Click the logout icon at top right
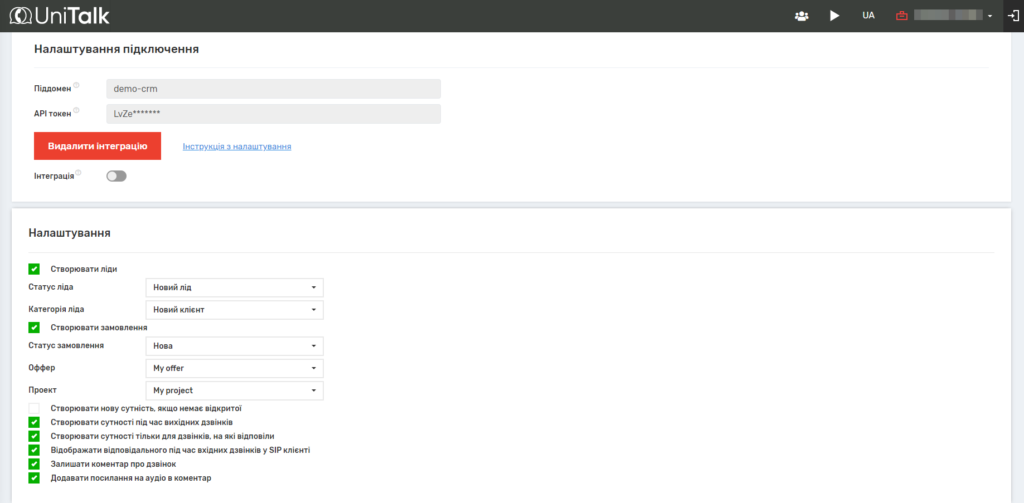 pyautogui.click(x=1013, y=16)
